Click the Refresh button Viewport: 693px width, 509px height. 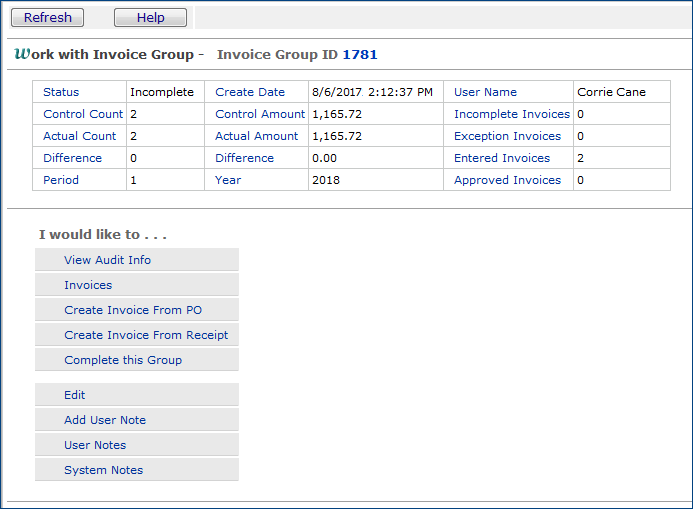click(48, 18)
